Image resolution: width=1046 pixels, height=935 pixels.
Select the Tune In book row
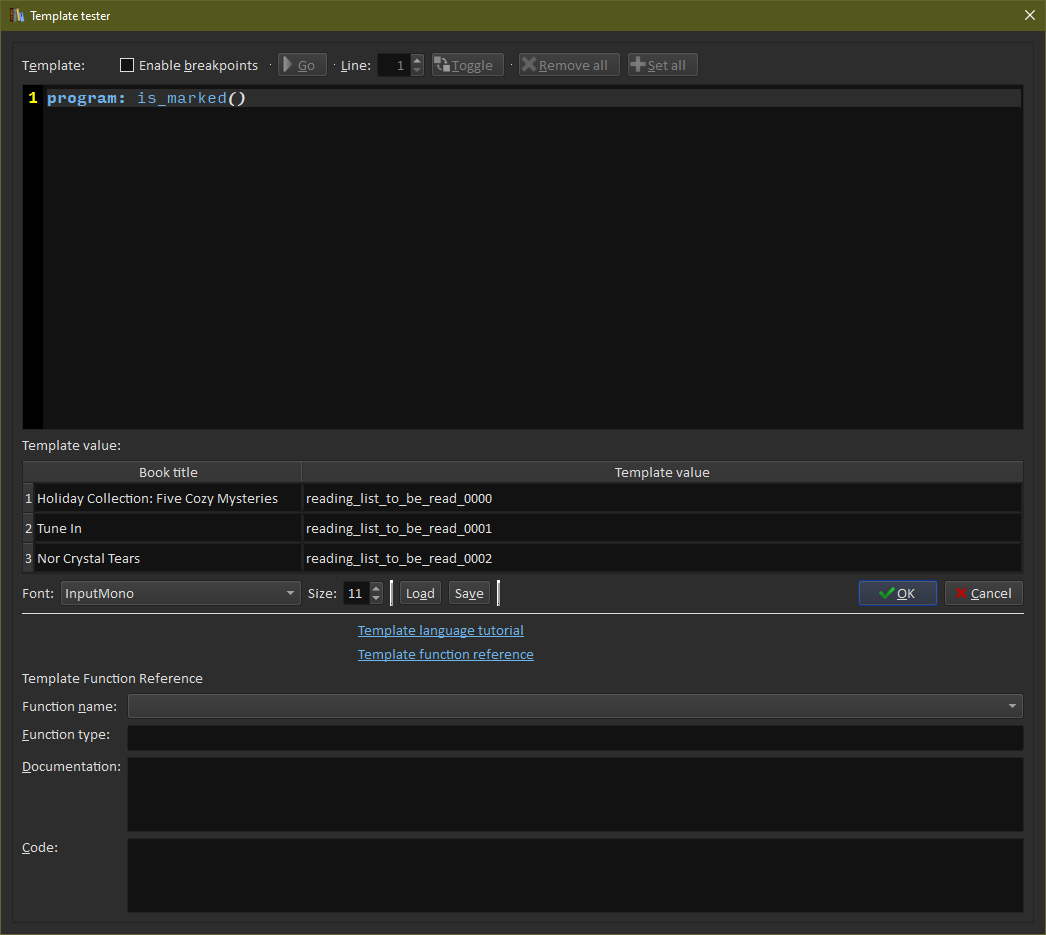point(167,528)
